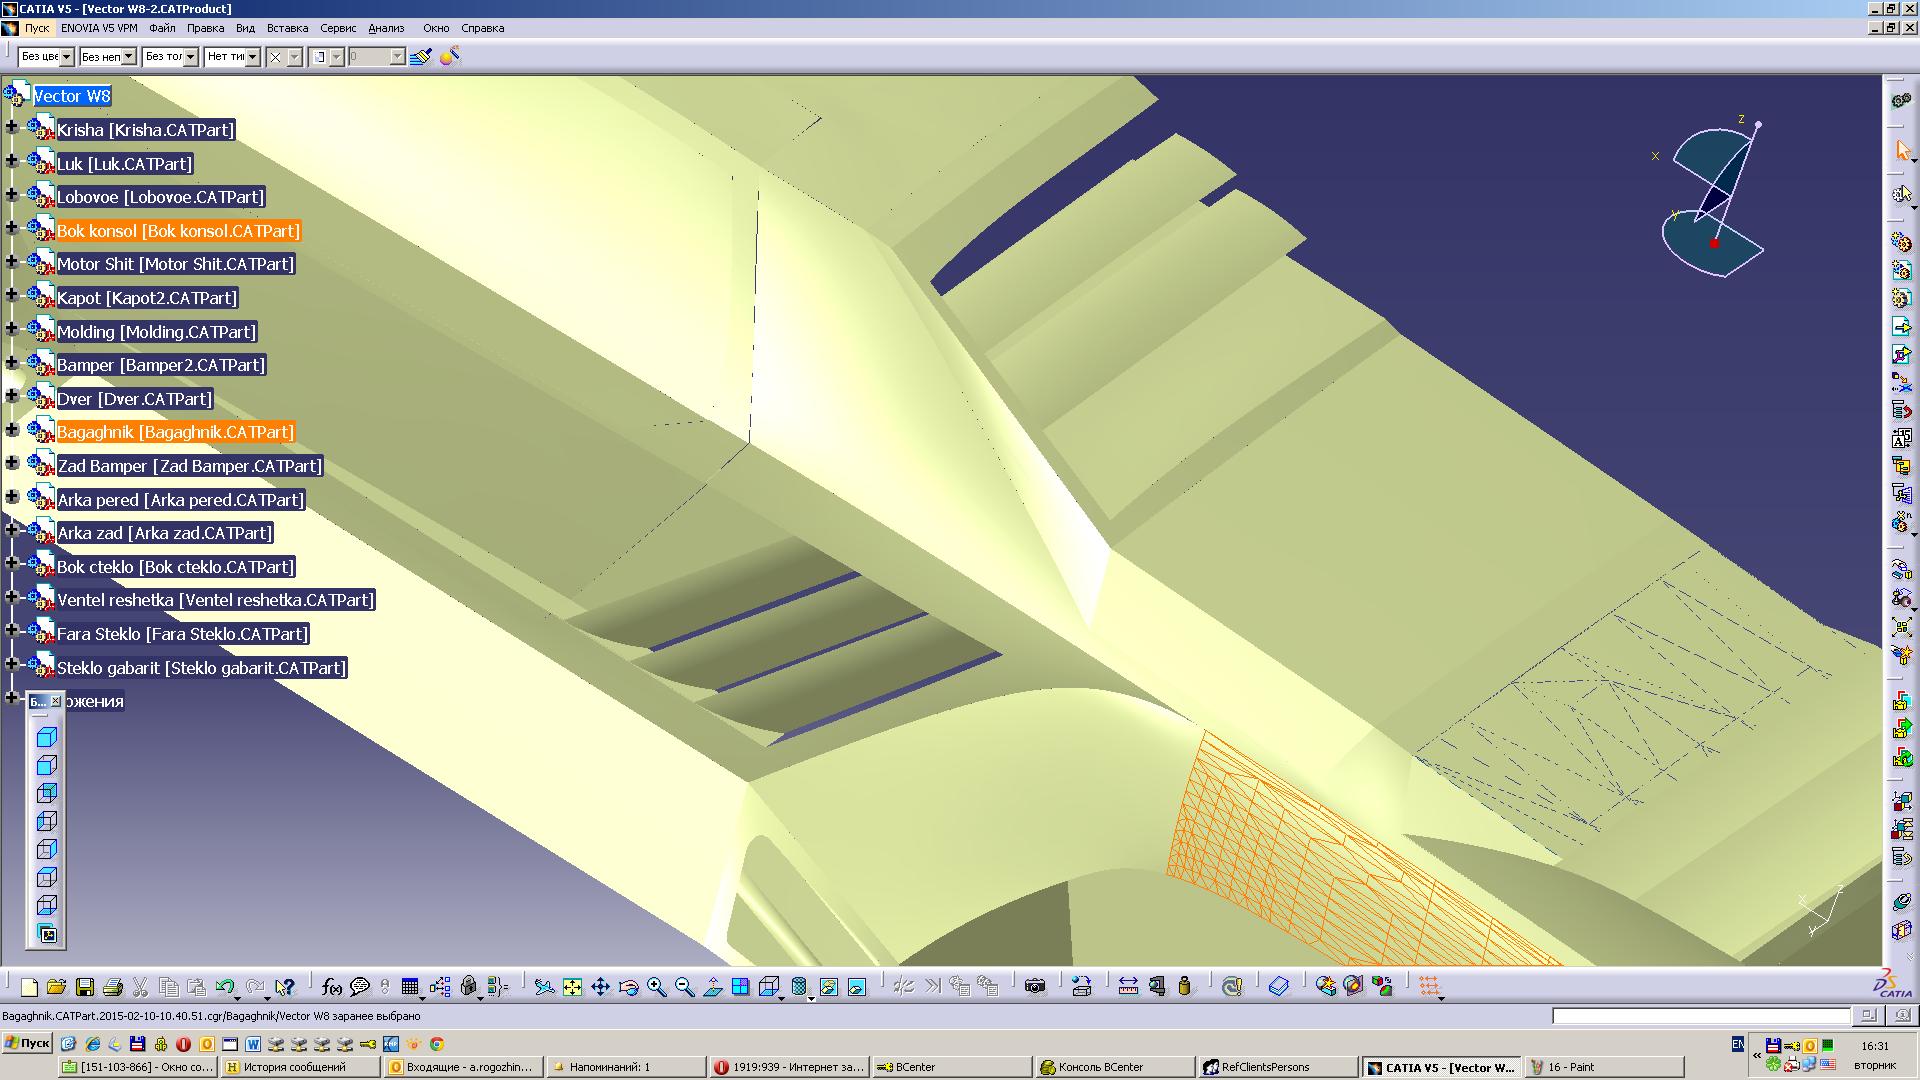1920x1080 pixels.
Task: Click the Save floppy disk icon
Action: point(85,987)
